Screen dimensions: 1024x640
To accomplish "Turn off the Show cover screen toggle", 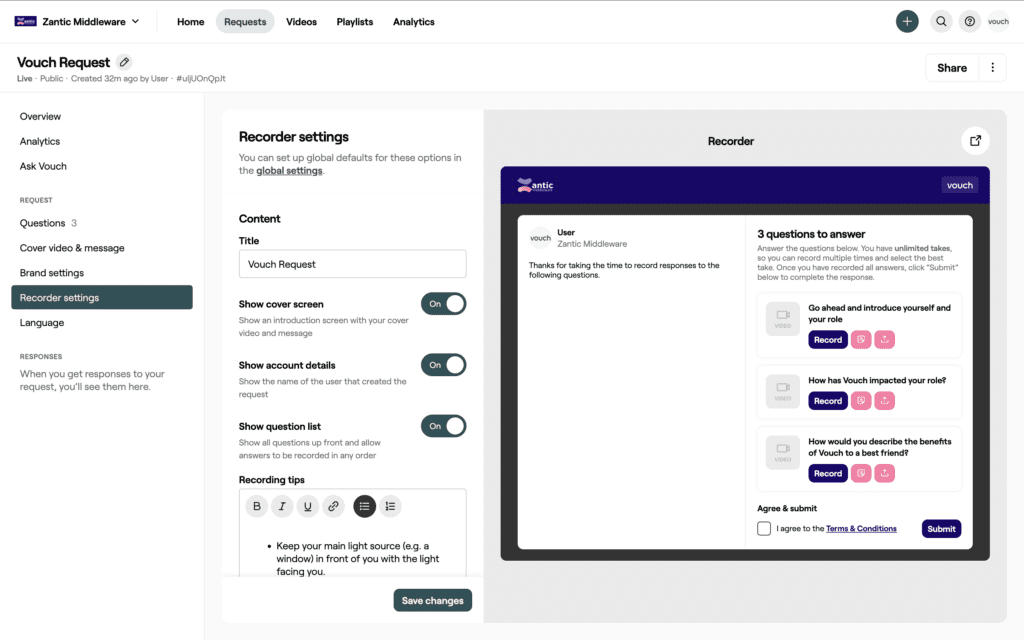I will 443,304.
